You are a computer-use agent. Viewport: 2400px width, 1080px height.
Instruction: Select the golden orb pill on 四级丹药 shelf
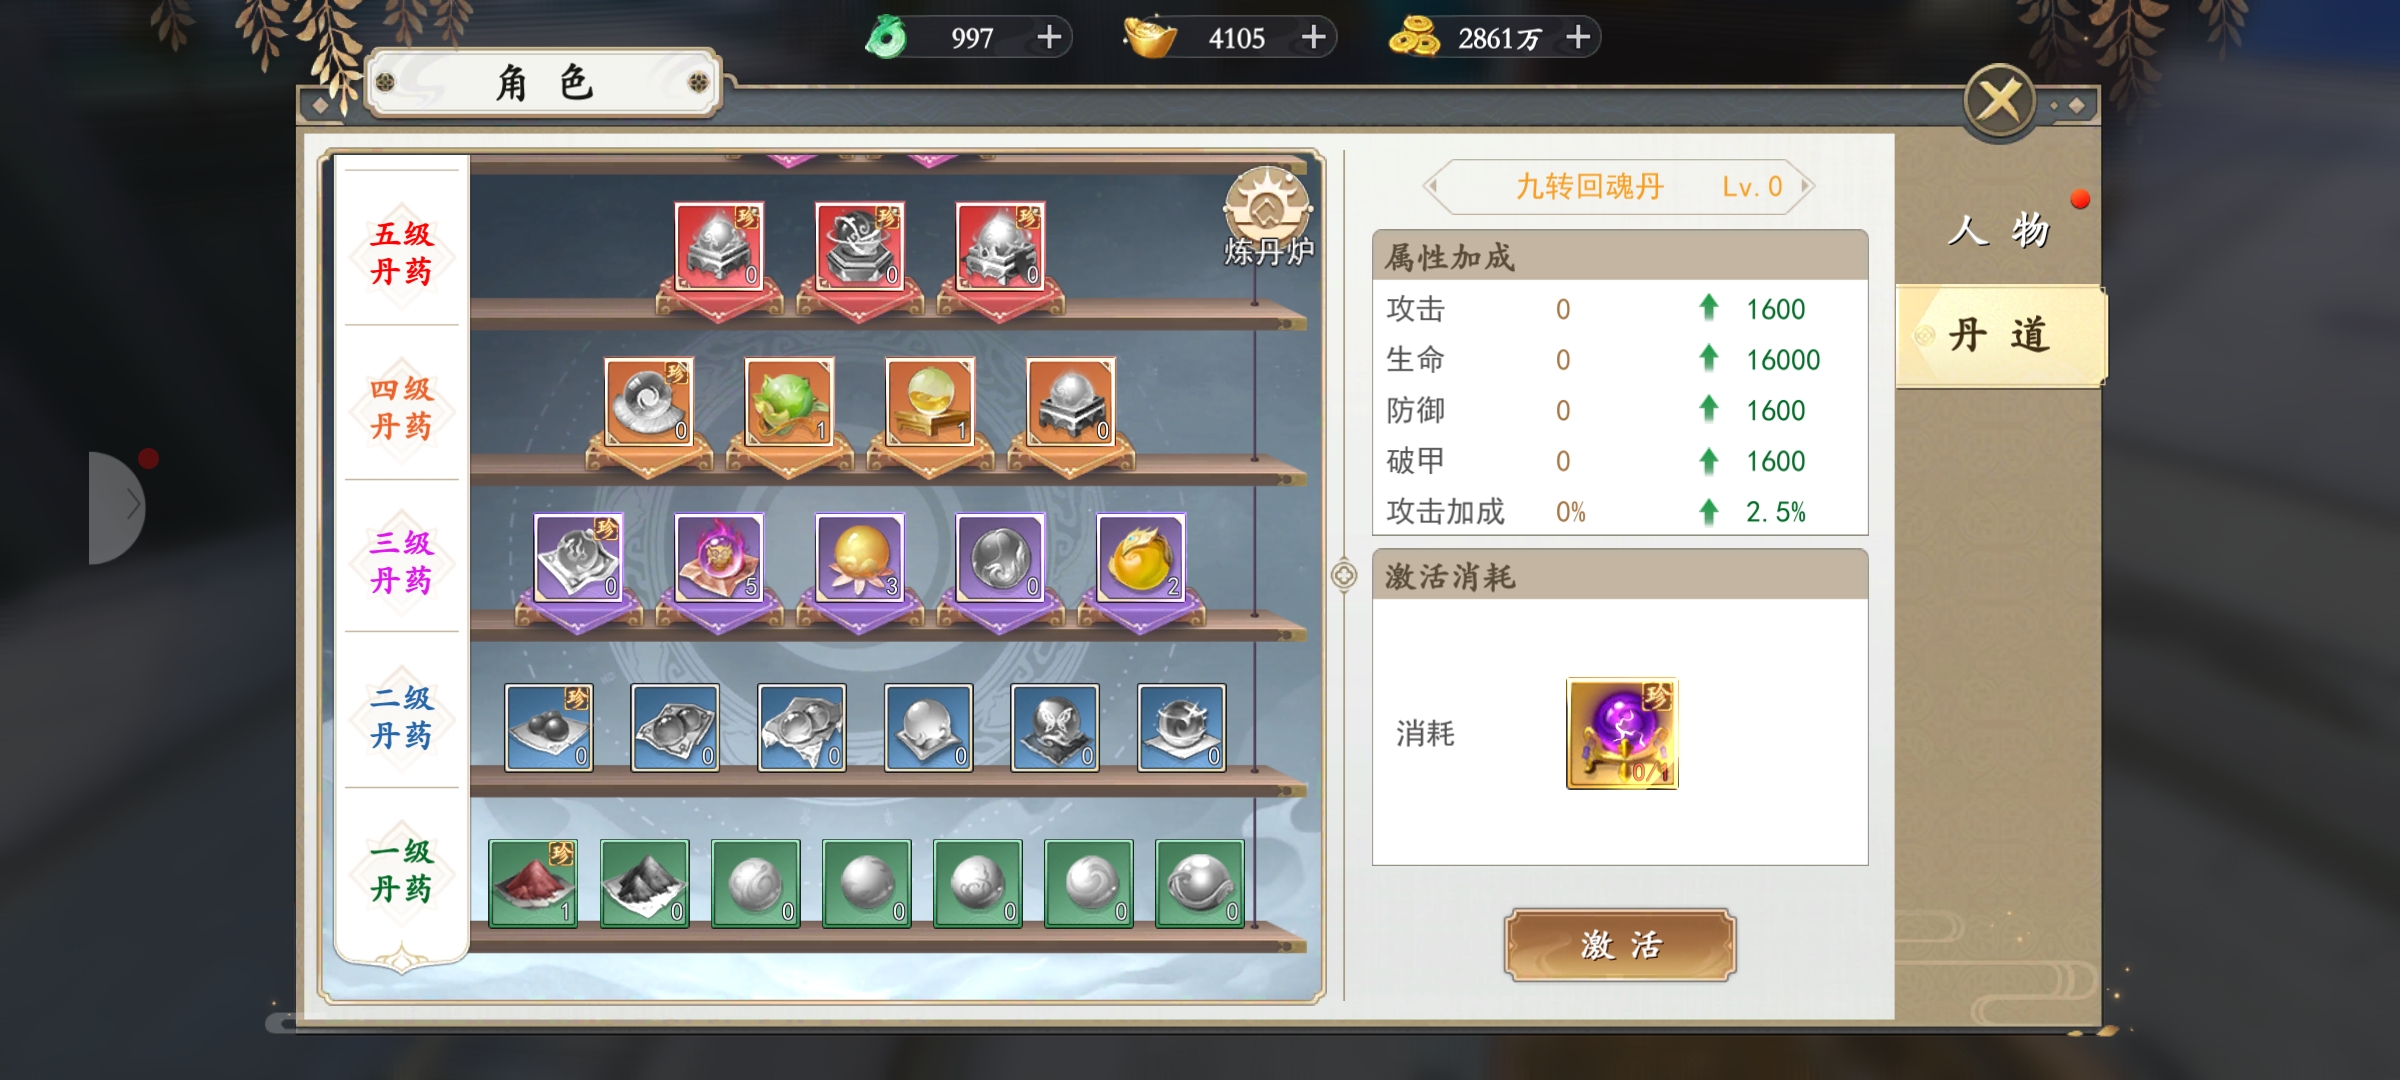pos(930,402)
